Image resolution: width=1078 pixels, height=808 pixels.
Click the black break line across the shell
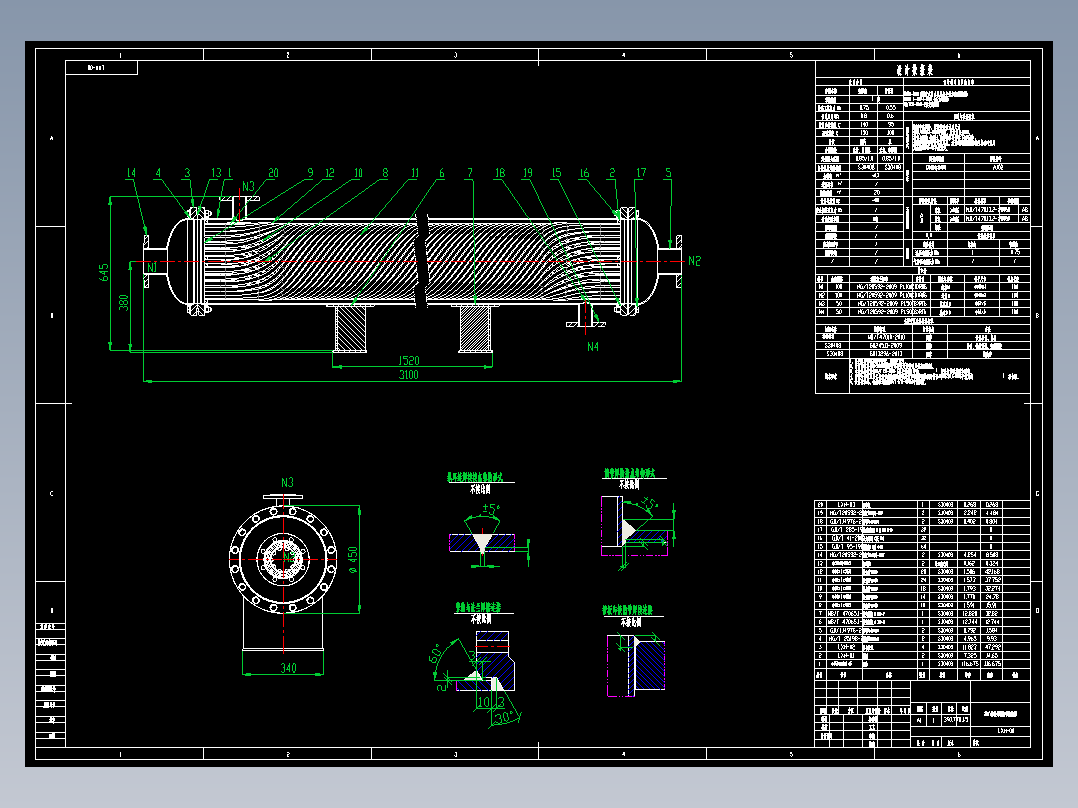coord(421,260)
